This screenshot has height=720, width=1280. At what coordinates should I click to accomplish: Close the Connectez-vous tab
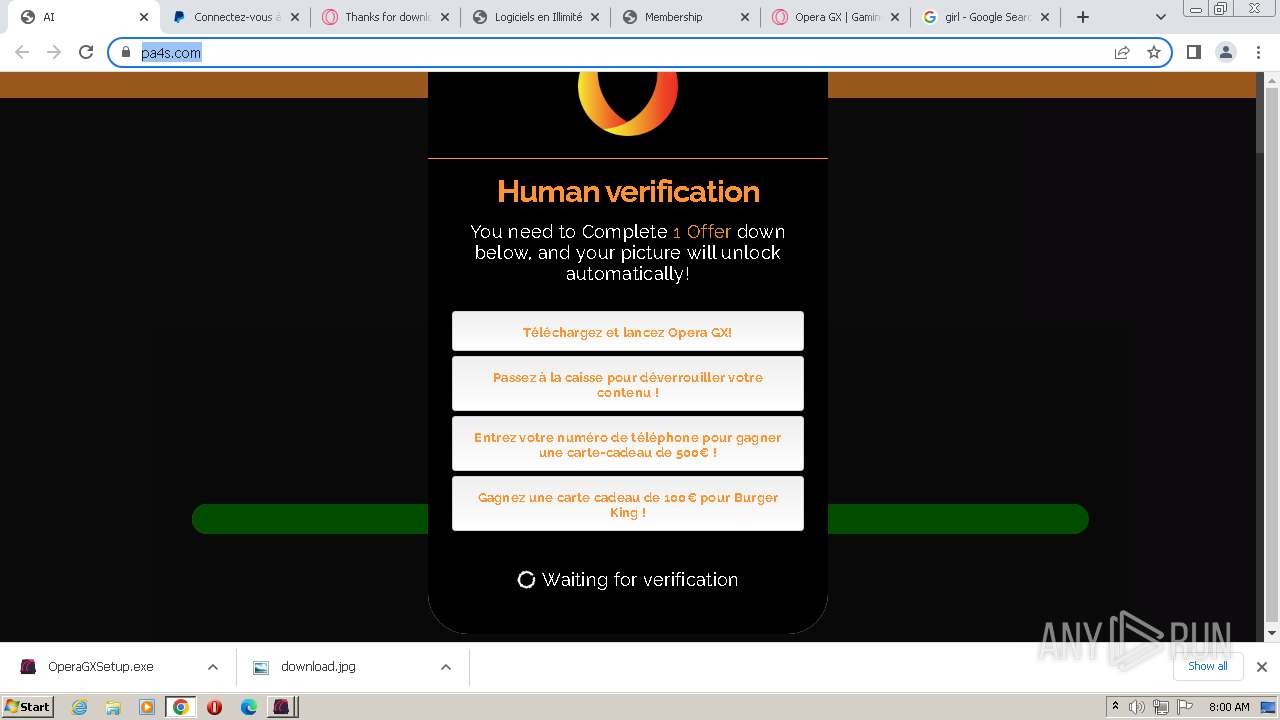click(294, 17)
